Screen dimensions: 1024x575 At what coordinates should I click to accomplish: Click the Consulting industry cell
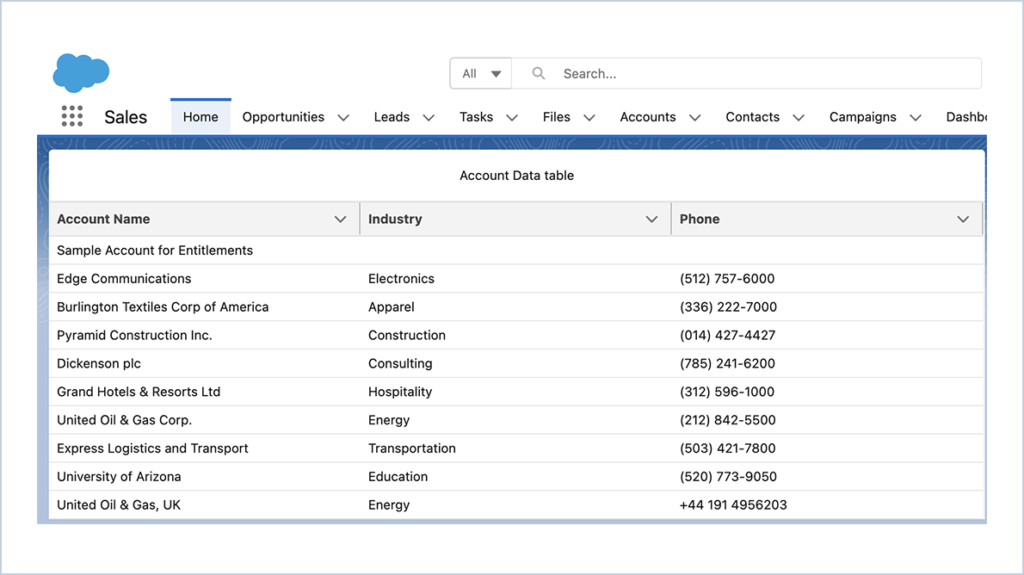point(400,363)
